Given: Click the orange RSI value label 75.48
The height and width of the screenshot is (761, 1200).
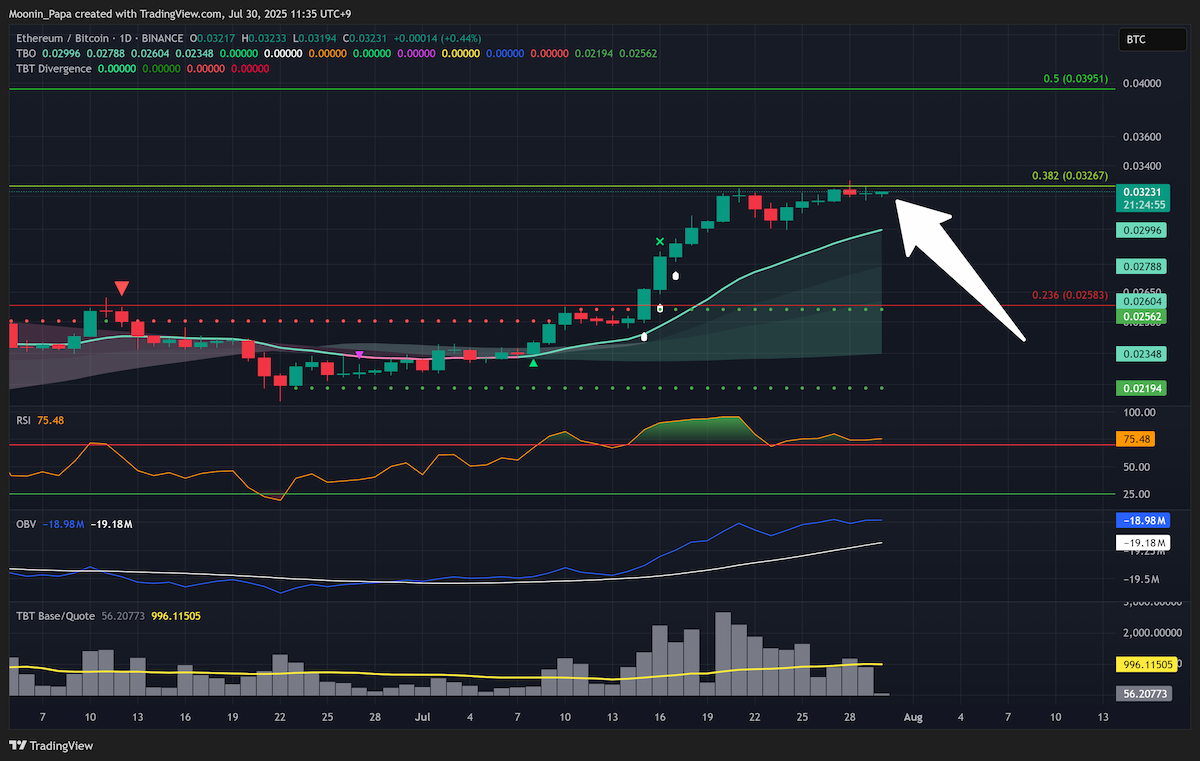Looking at the screenshot, I should click(x=1137, y=439).
